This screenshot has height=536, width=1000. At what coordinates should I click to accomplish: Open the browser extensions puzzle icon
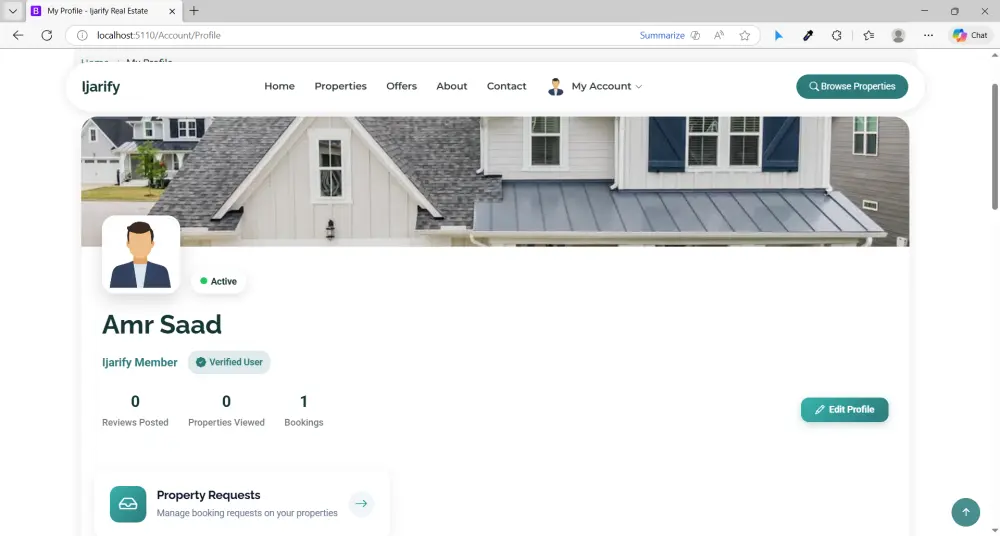[x=837, y=36]
